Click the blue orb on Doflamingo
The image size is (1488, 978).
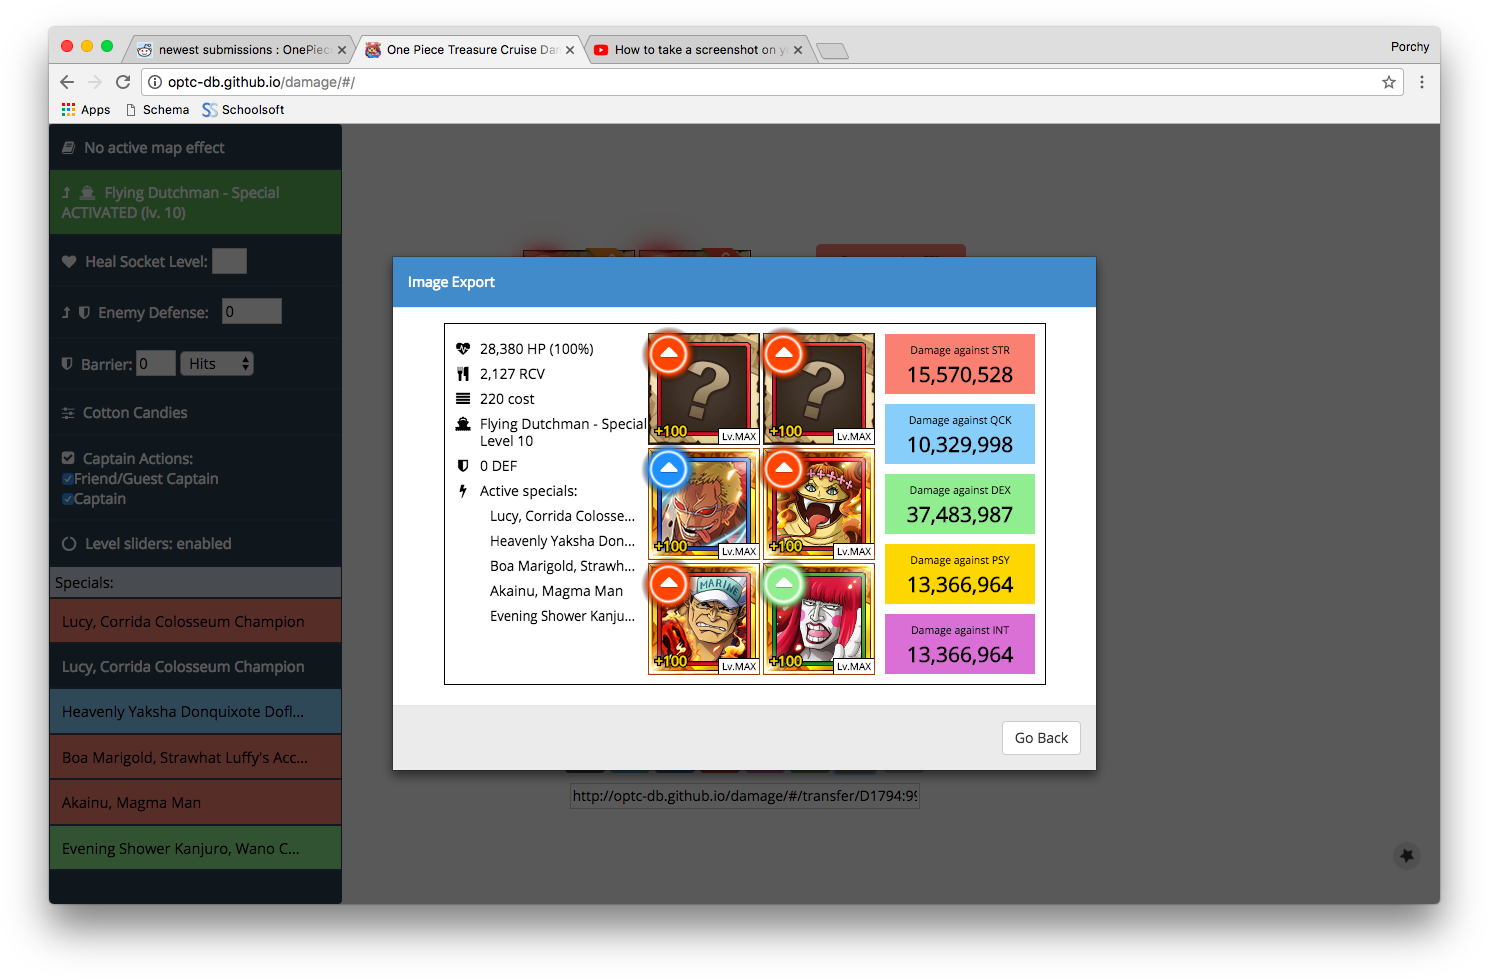(669, 469)
